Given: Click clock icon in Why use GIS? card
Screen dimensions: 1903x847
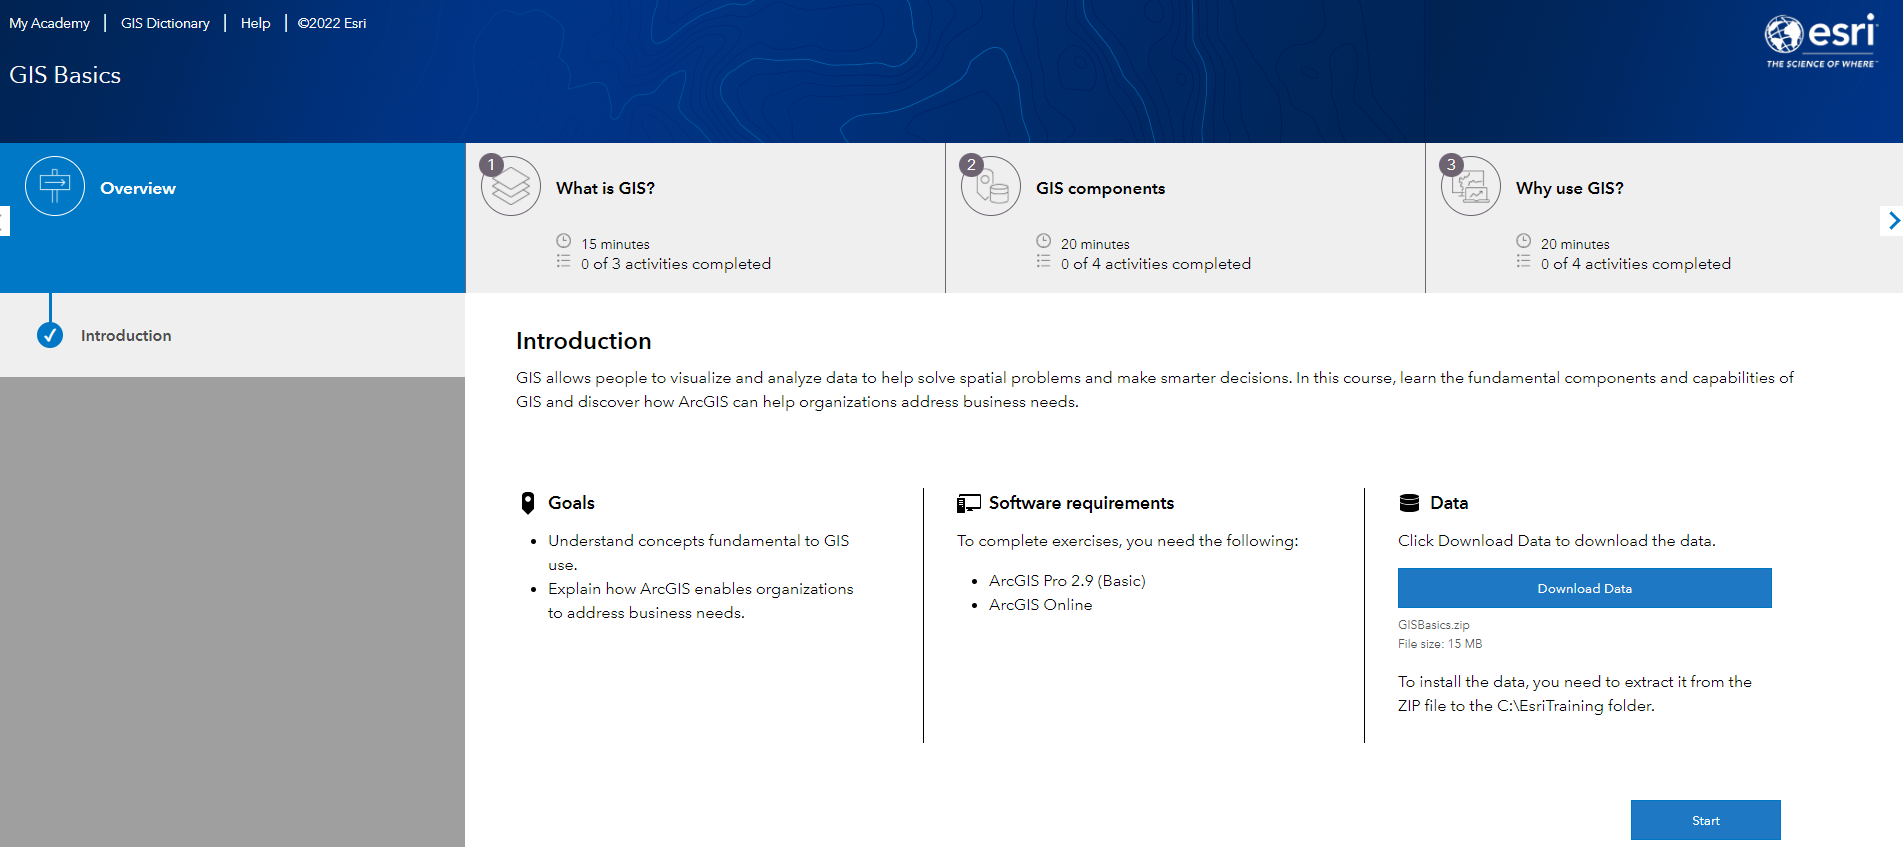Looking at the screenshot, I should coord(1523,241).
